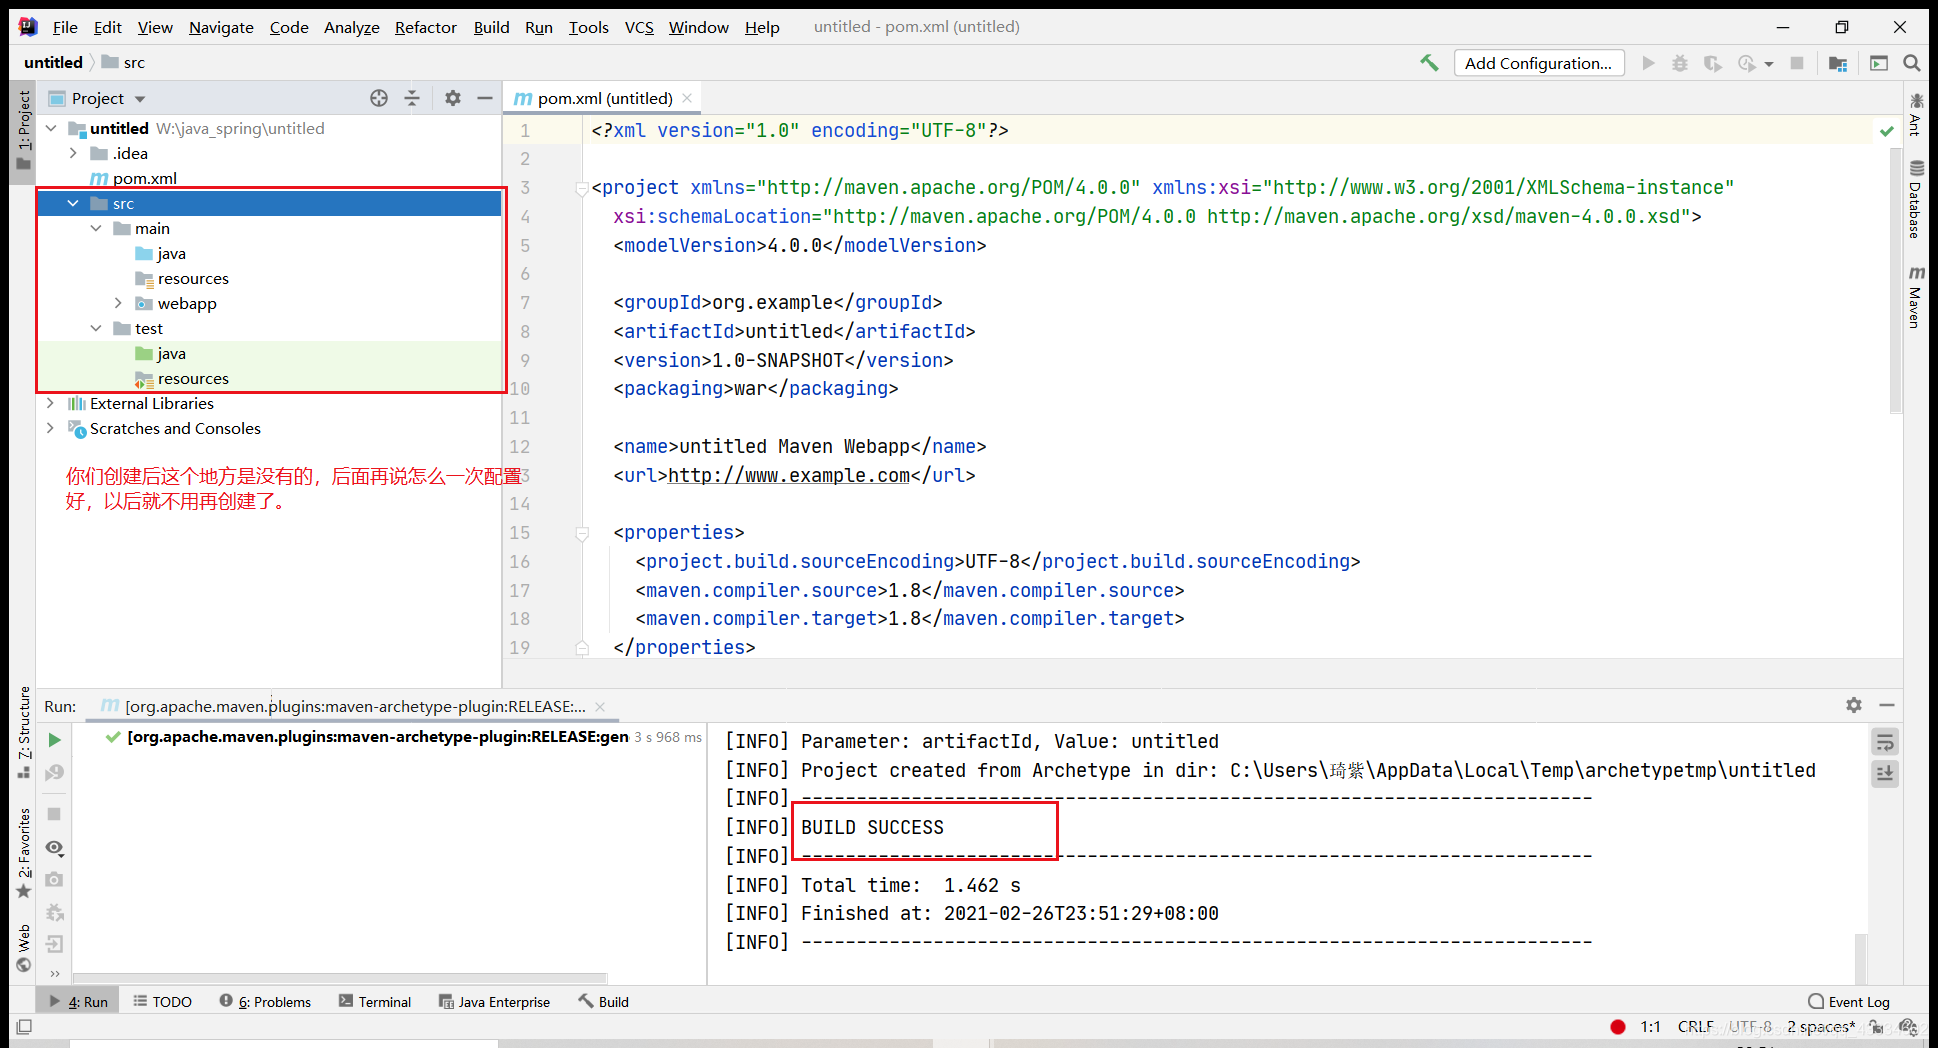The width and height of the screenshot is (1938, 1048).
Task: Toggle the Z: Structure side tab
Action: click(x=24, y=732)
